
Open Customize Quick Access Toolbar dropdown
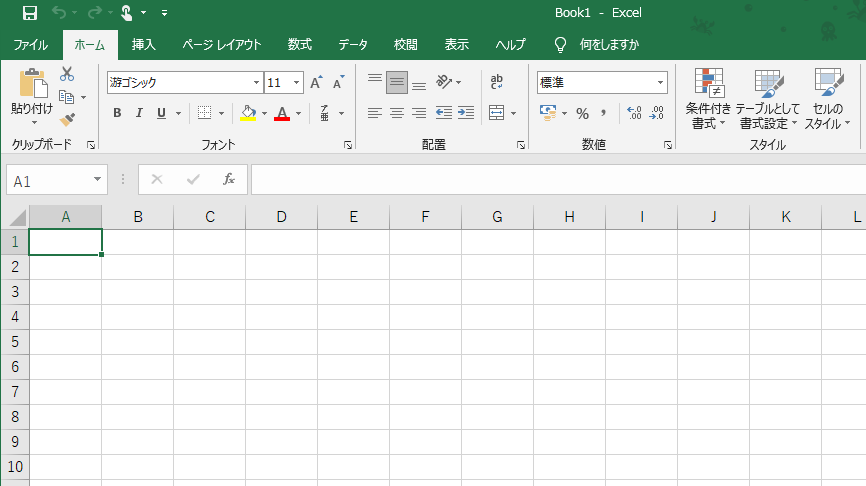click(165, 13)
